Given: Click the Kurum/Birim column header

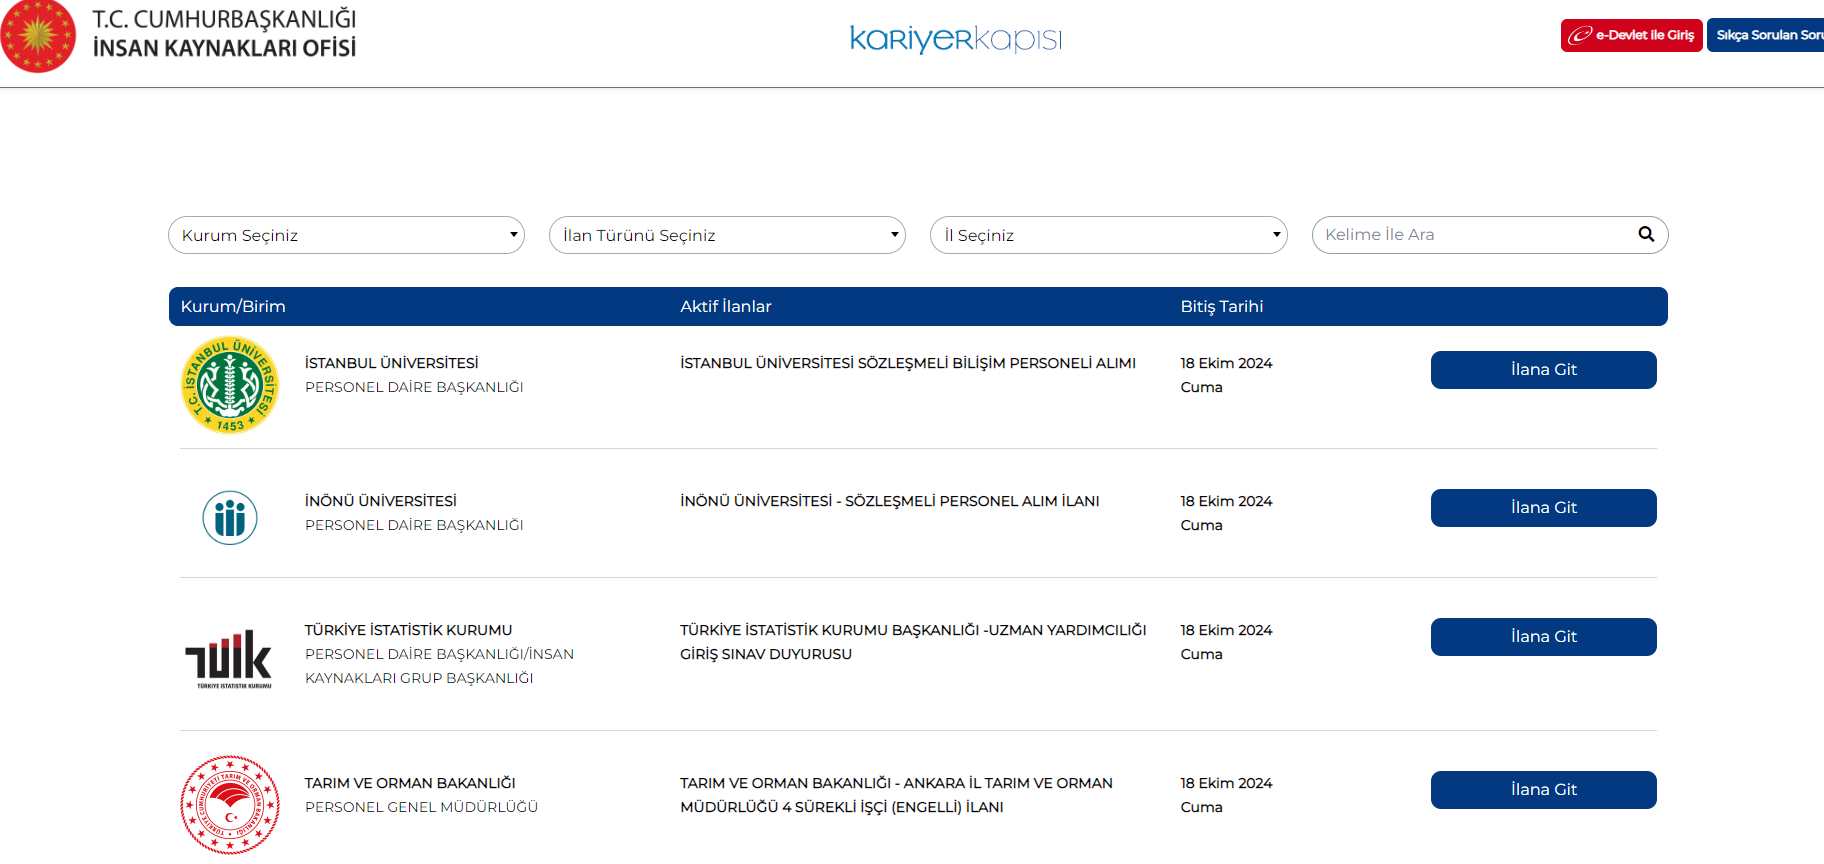Looking at the screenshot, I should tap(233, 306).
